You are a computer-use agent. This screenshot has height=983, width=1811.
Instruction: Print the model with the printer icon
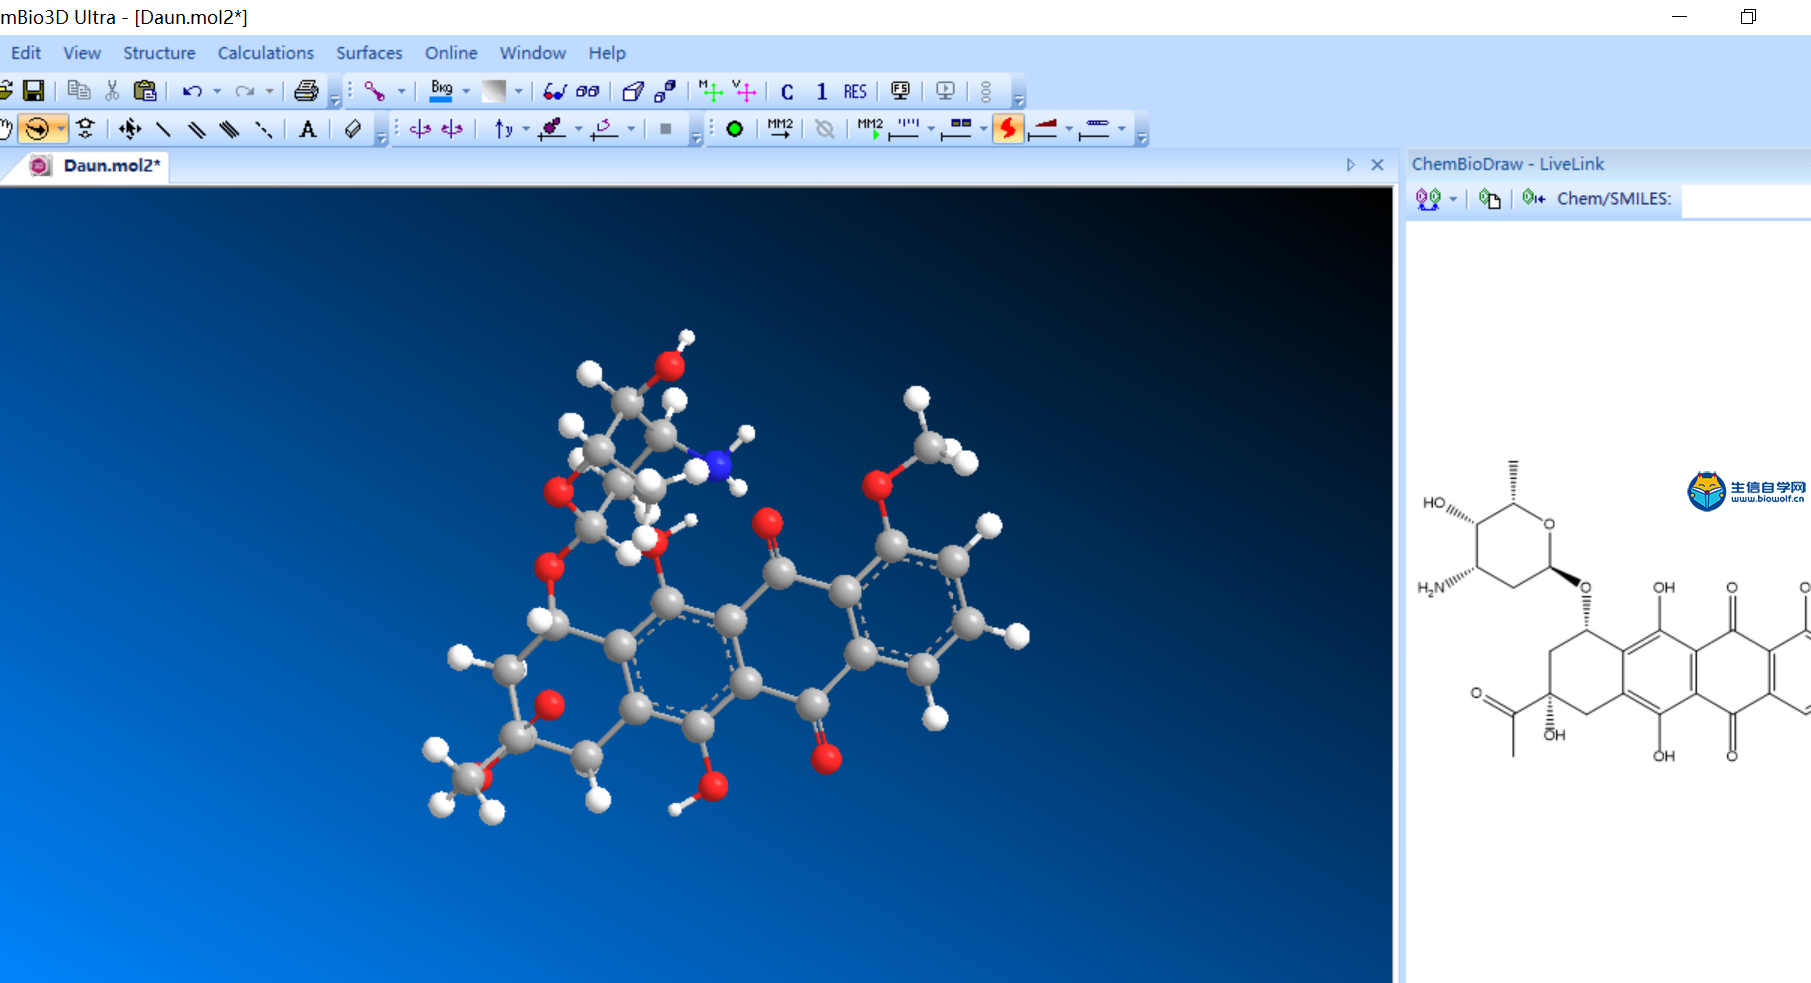[x=306, y=91]
